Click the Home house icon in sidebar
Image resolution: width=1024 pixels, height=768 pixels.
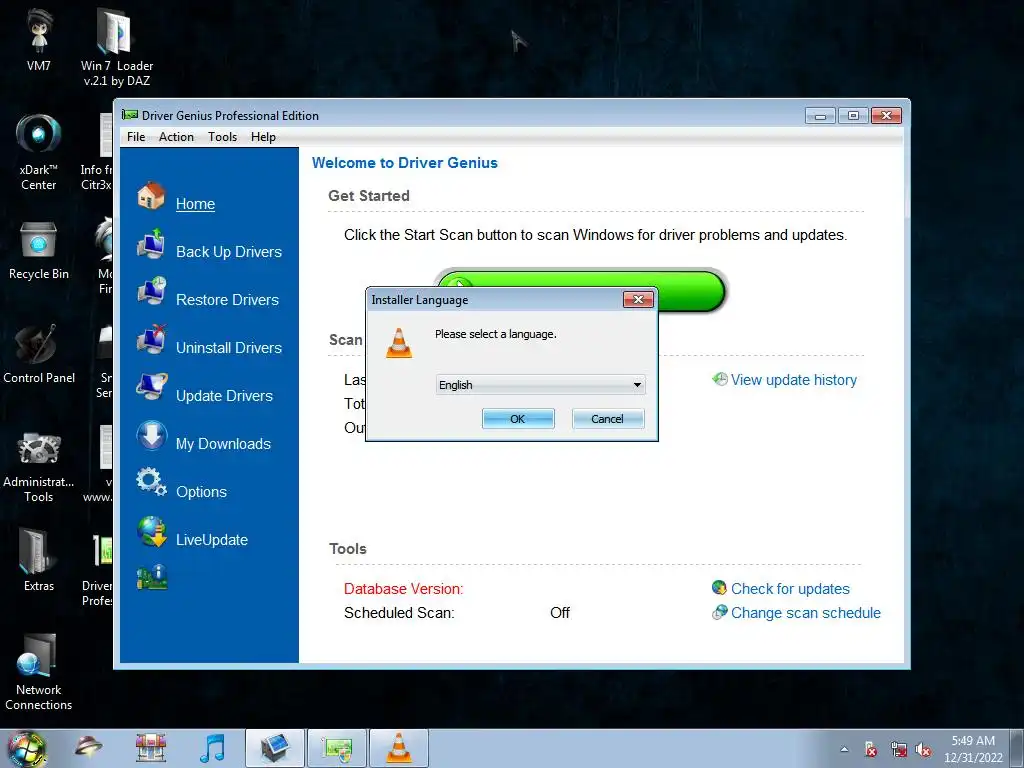152,196
